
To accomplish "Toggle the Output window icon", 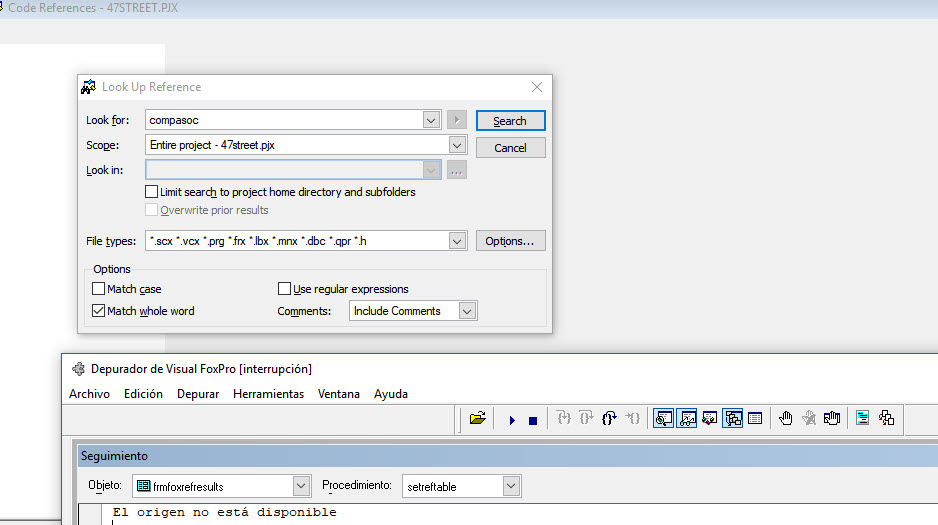I will coord(756,419).
